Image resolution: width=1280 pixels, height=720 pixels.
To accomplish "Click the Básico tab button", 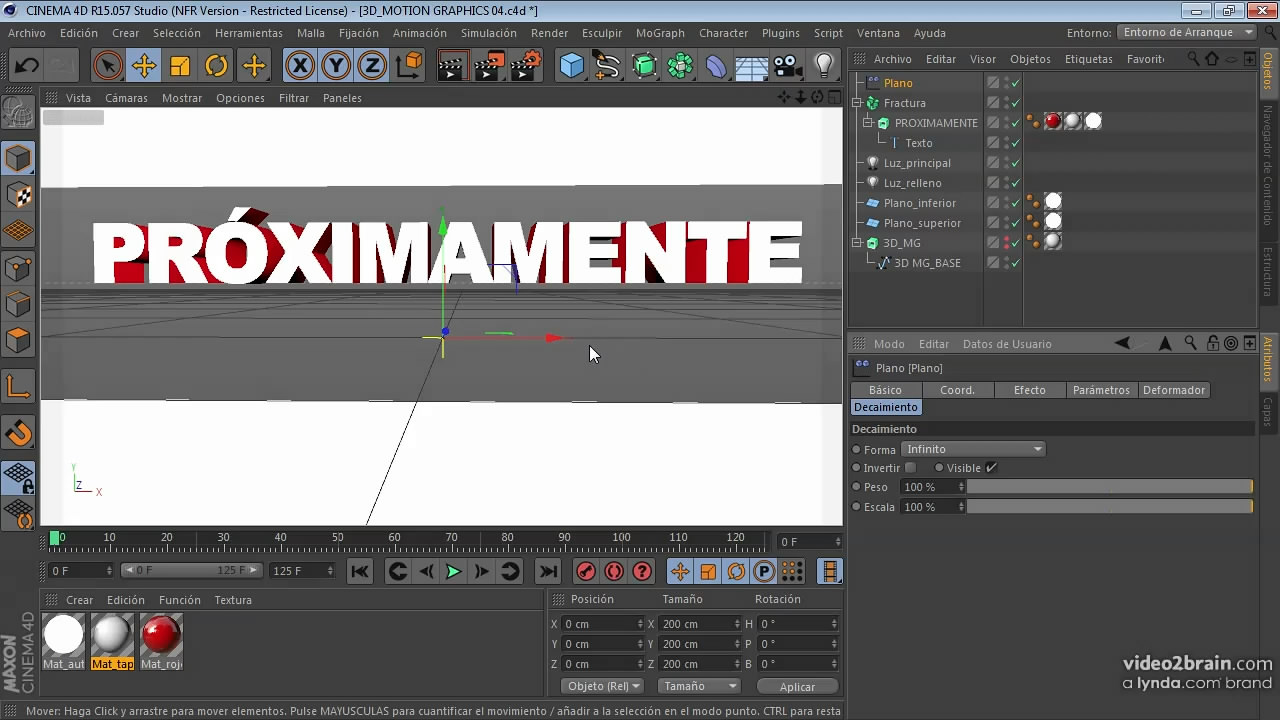I will click(x=885, y=390).
